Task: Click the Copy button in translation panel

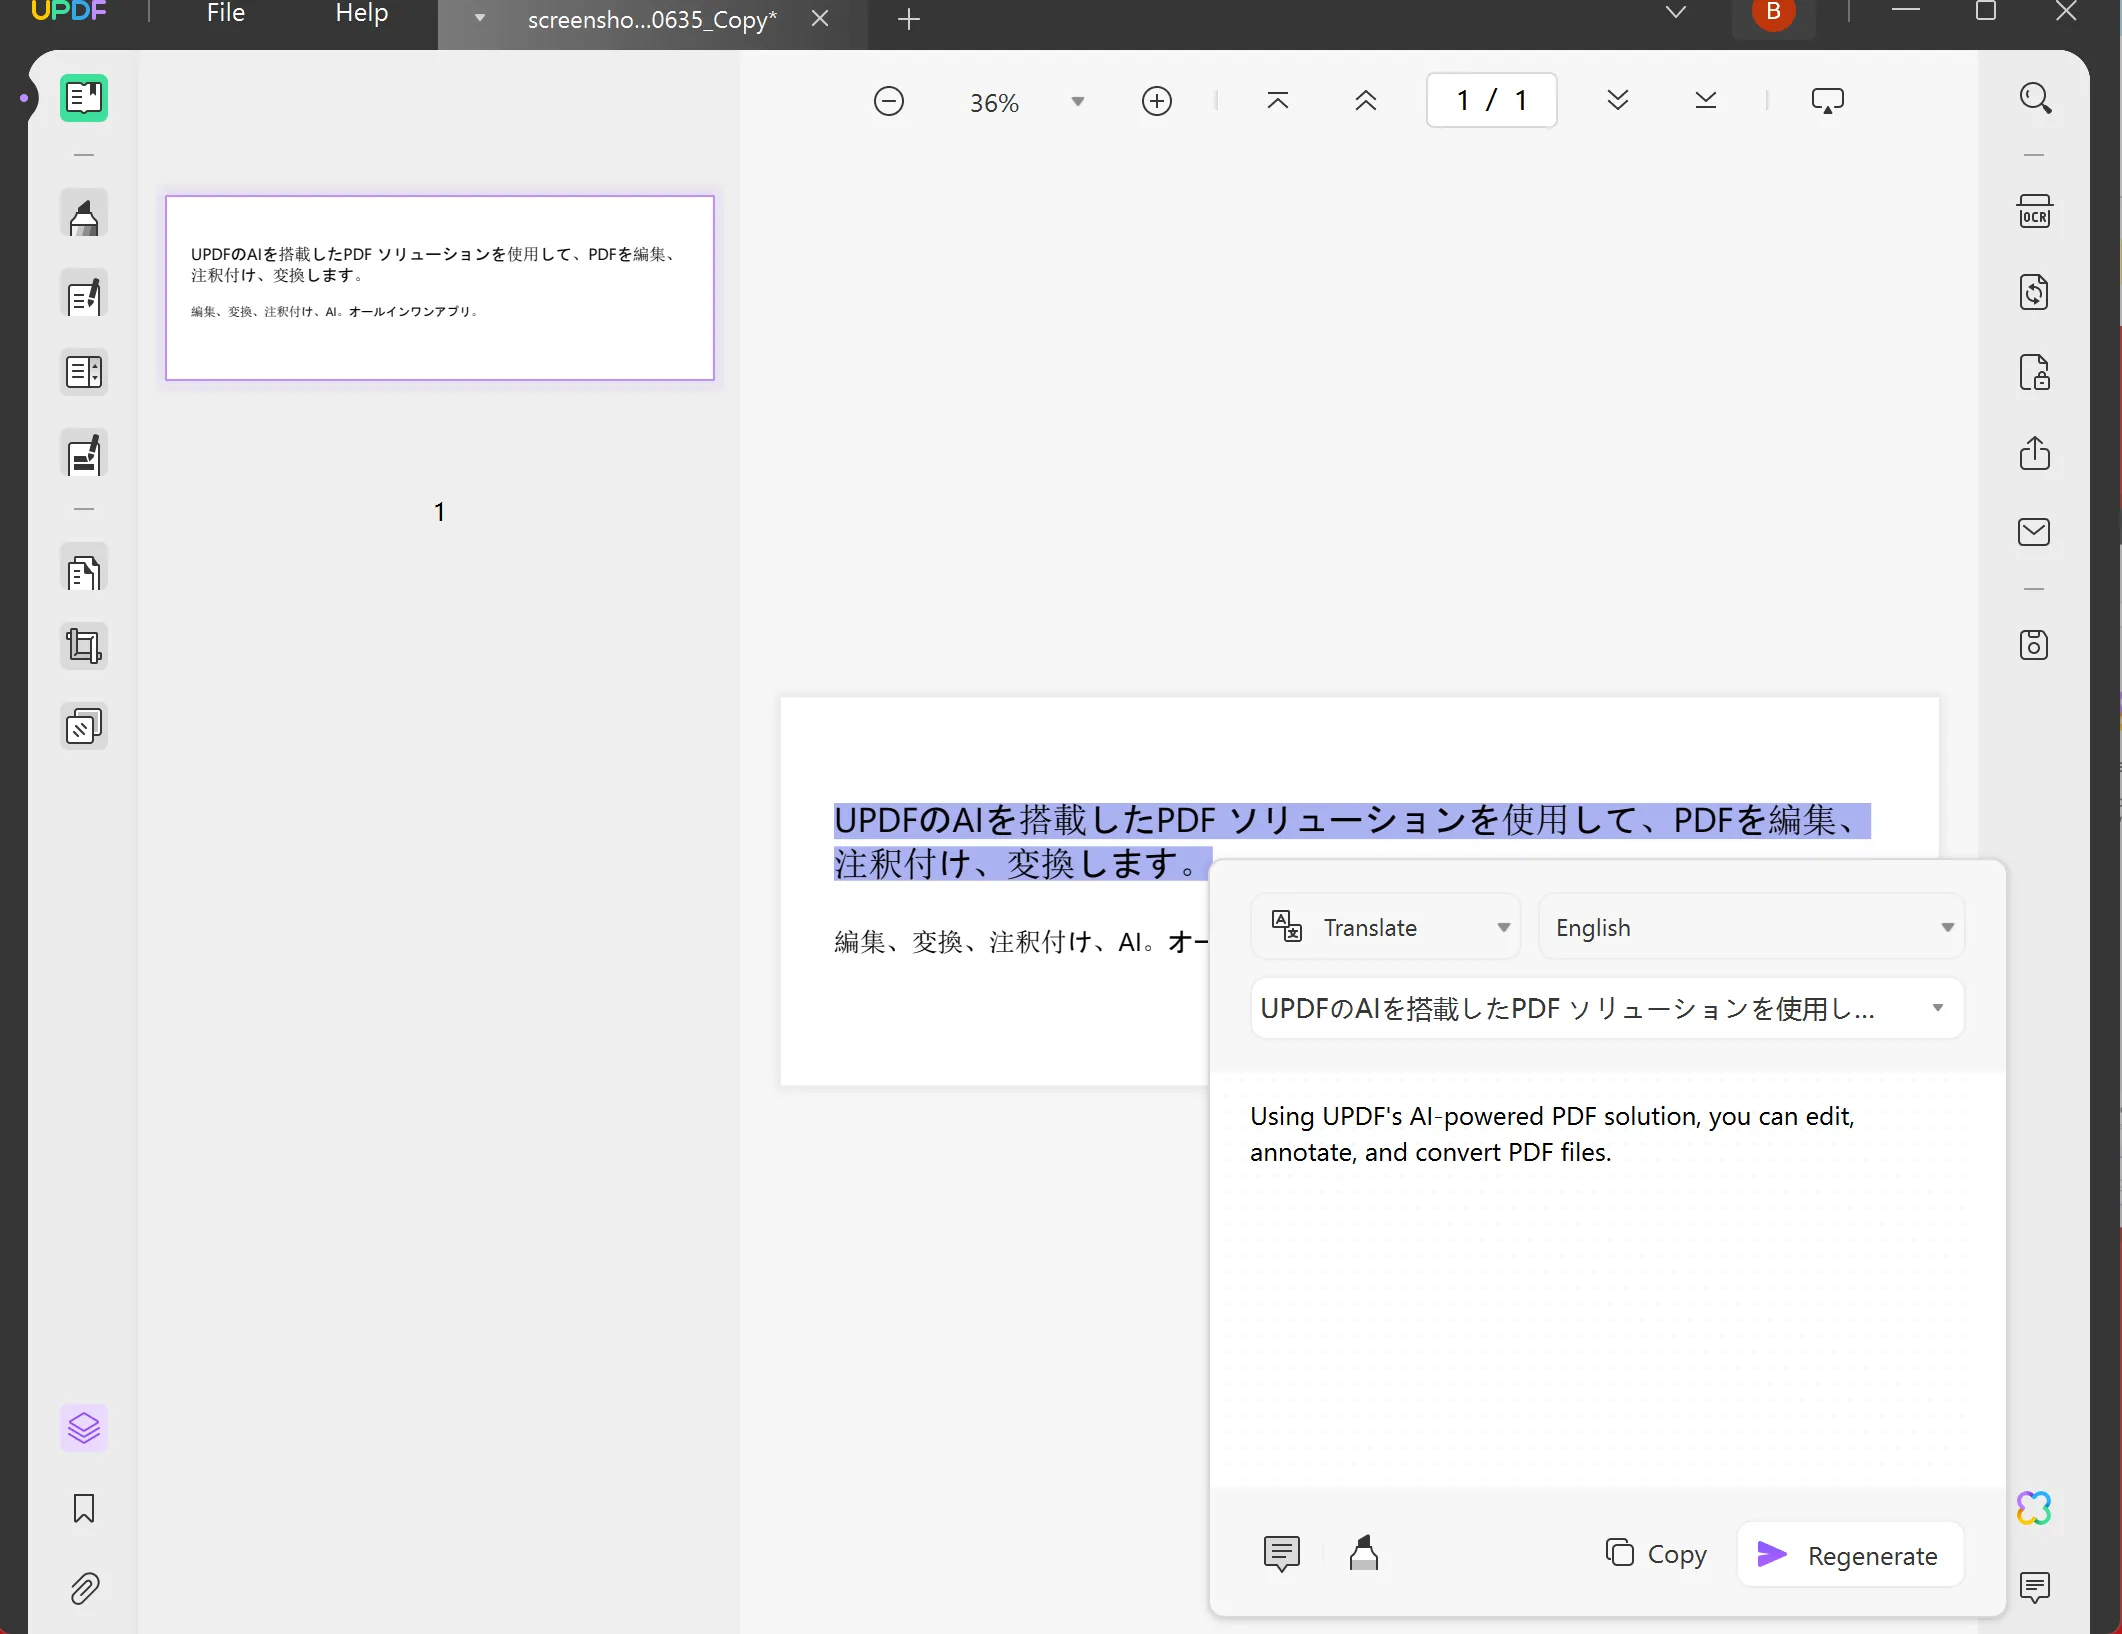Action: click(1657, 1555)
